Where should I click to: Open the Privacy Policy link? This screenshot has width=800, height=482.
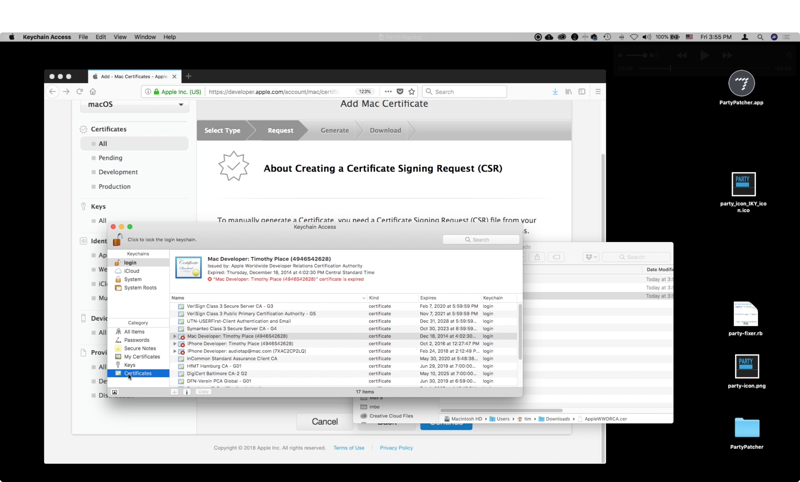(396, 448)
